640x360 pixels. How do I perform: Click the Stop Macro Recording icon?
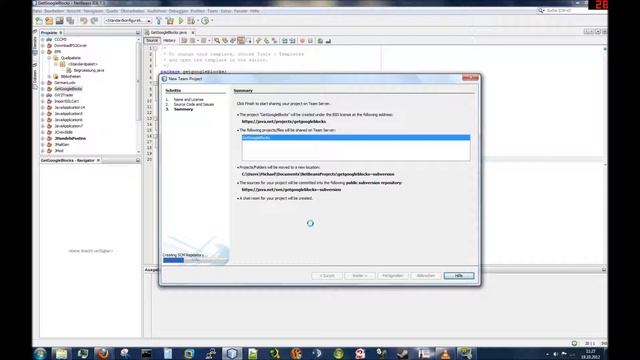point(310,41)
